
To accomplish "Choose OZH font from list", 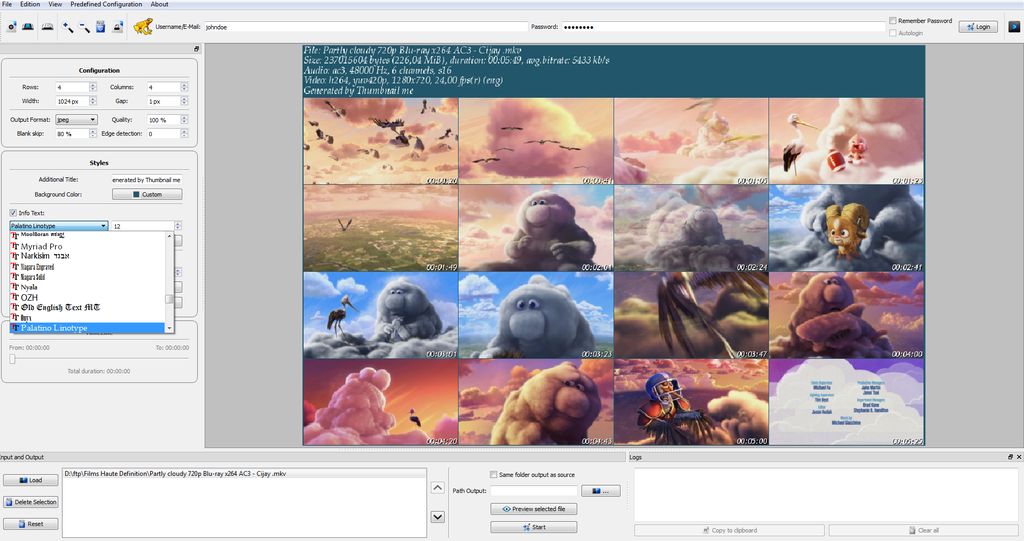I will pyautogui.click(x=89, y=297).
